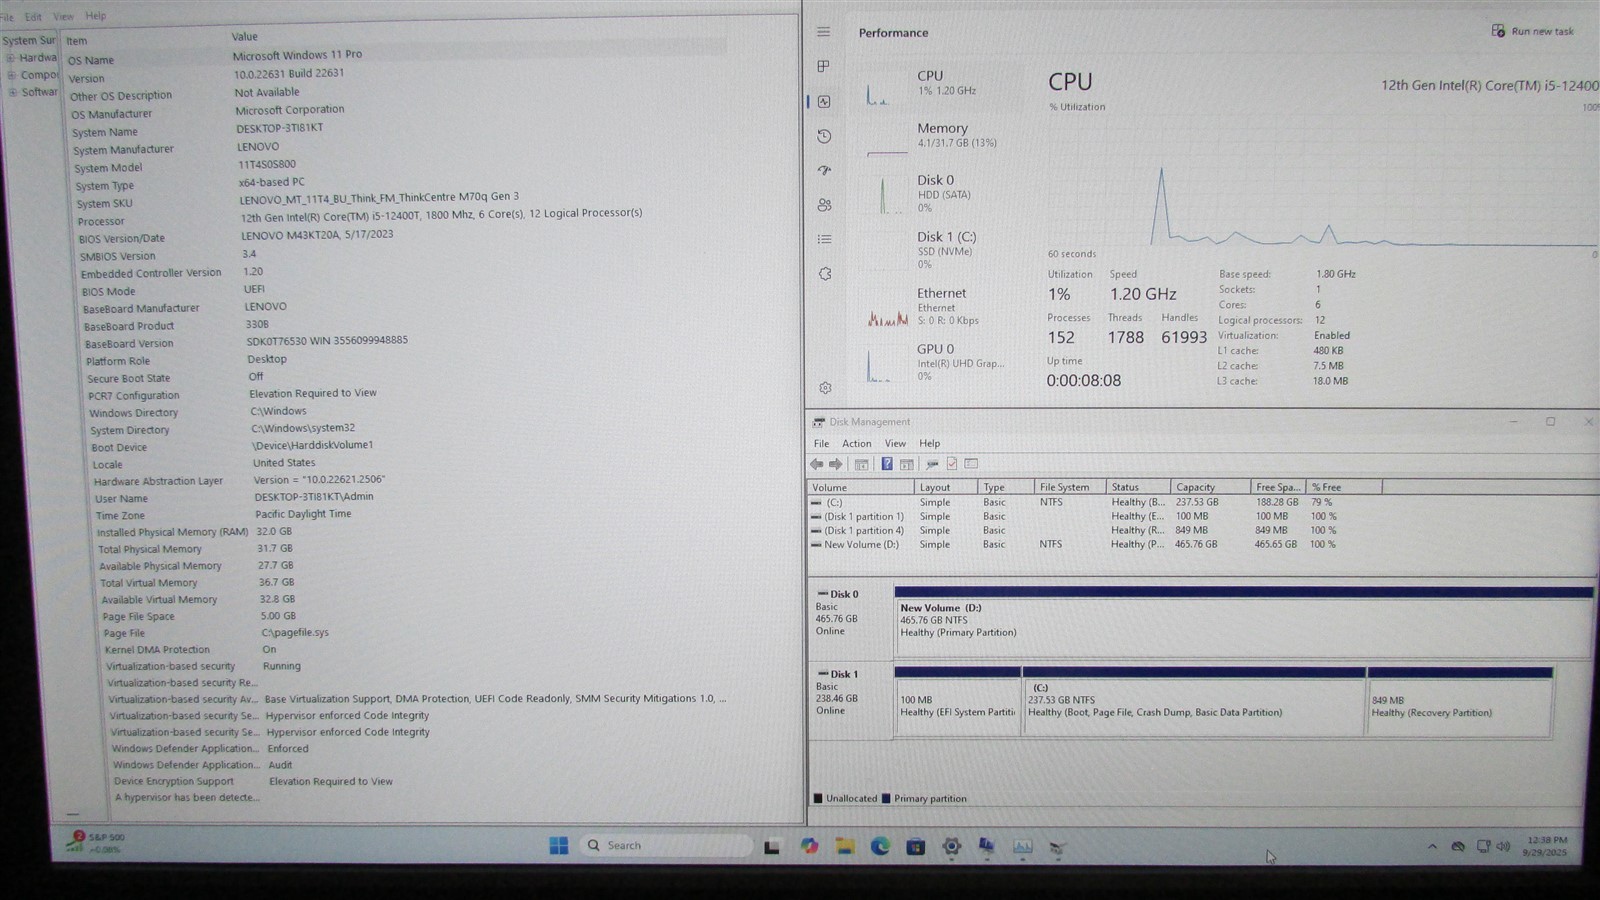Open Task Manager hamburger navigation menu
The height and width of the screenshot is (900, 1600).
tap(823, 32)
